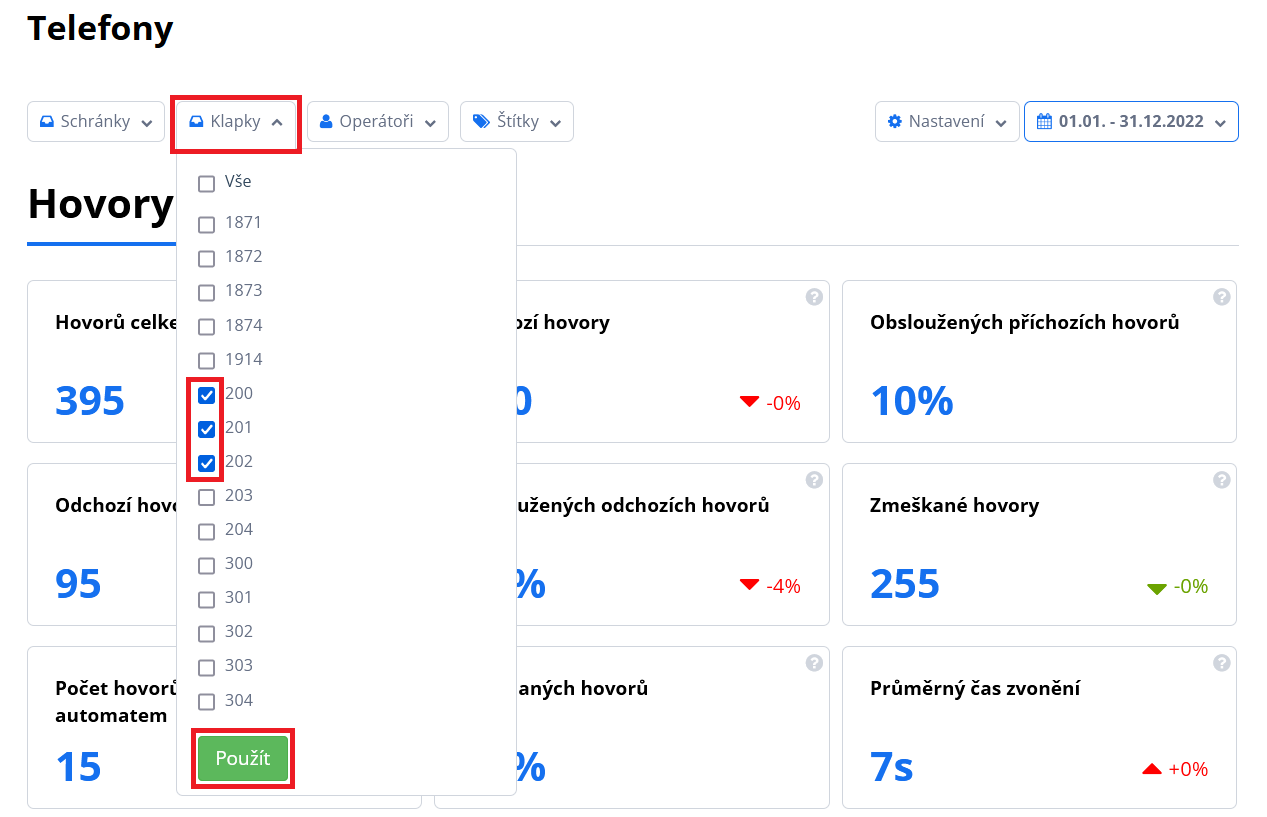
Task: Click the tag icon beside Štítky
Action: pos(481,122)
